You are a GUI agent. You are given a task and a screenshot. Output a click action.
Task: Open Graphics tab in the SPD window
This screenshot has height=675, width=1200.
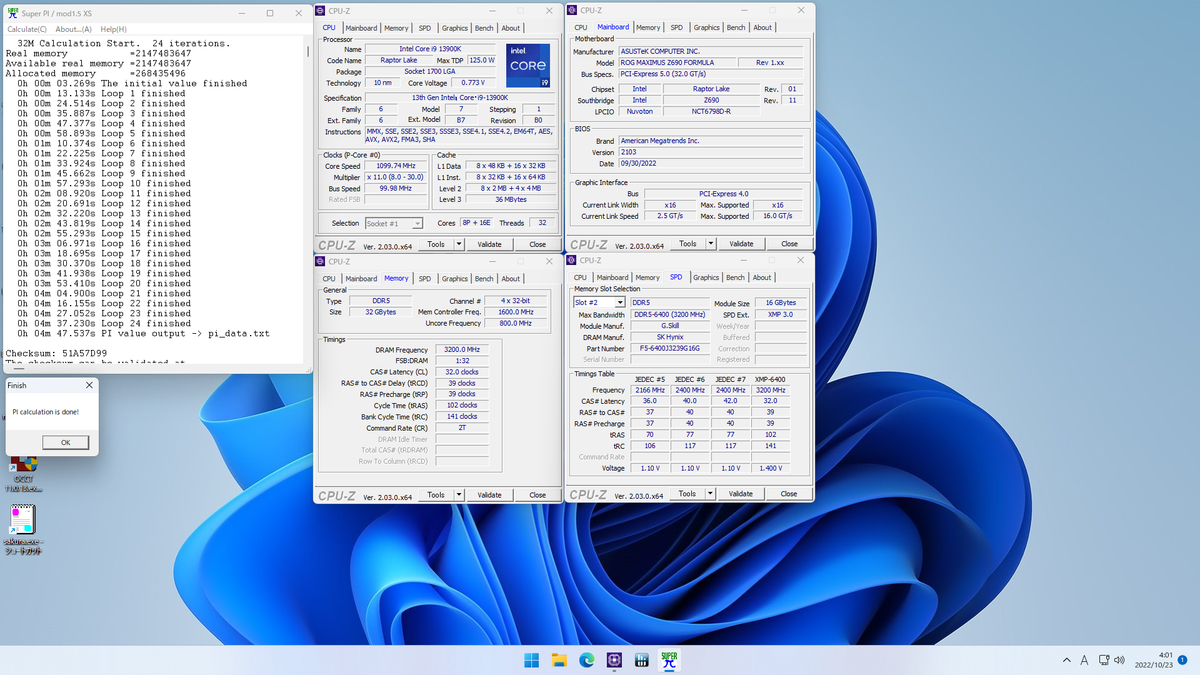tap(706, 278)
